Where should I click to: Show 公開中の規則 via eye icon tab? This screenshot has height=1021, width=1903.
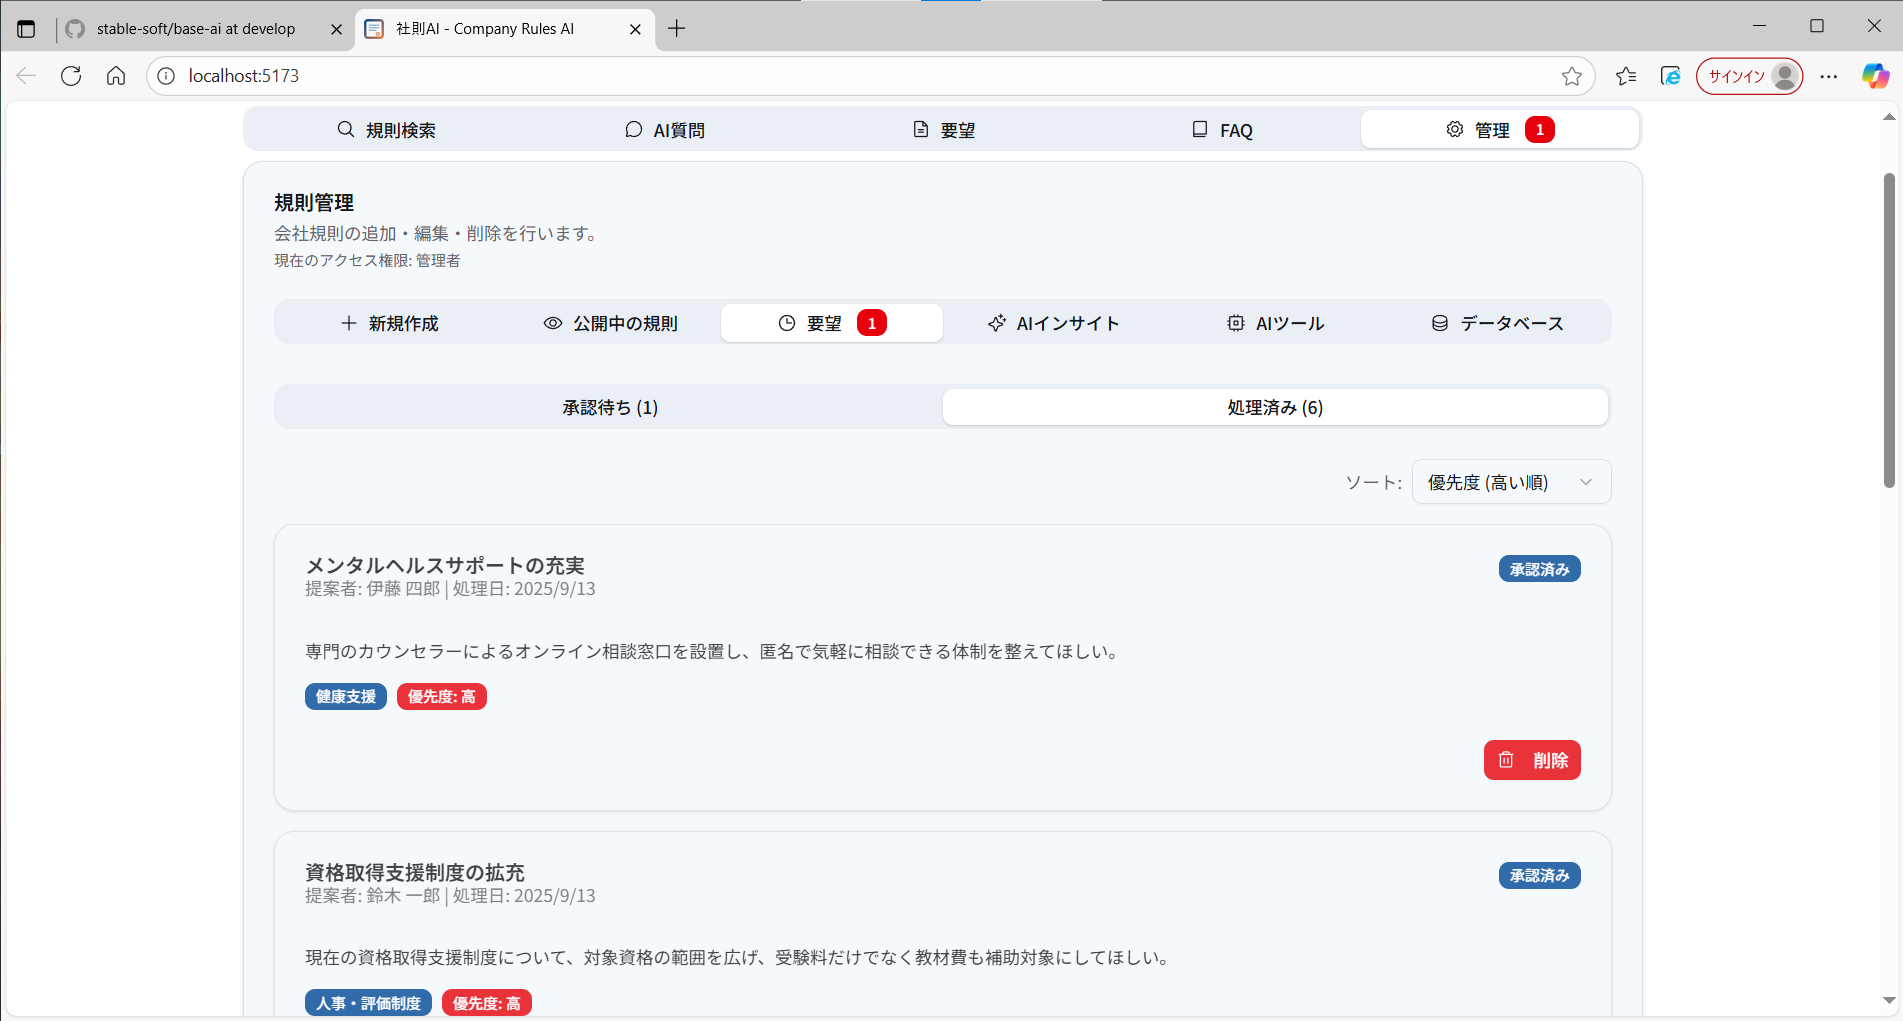tap(610, 323)
